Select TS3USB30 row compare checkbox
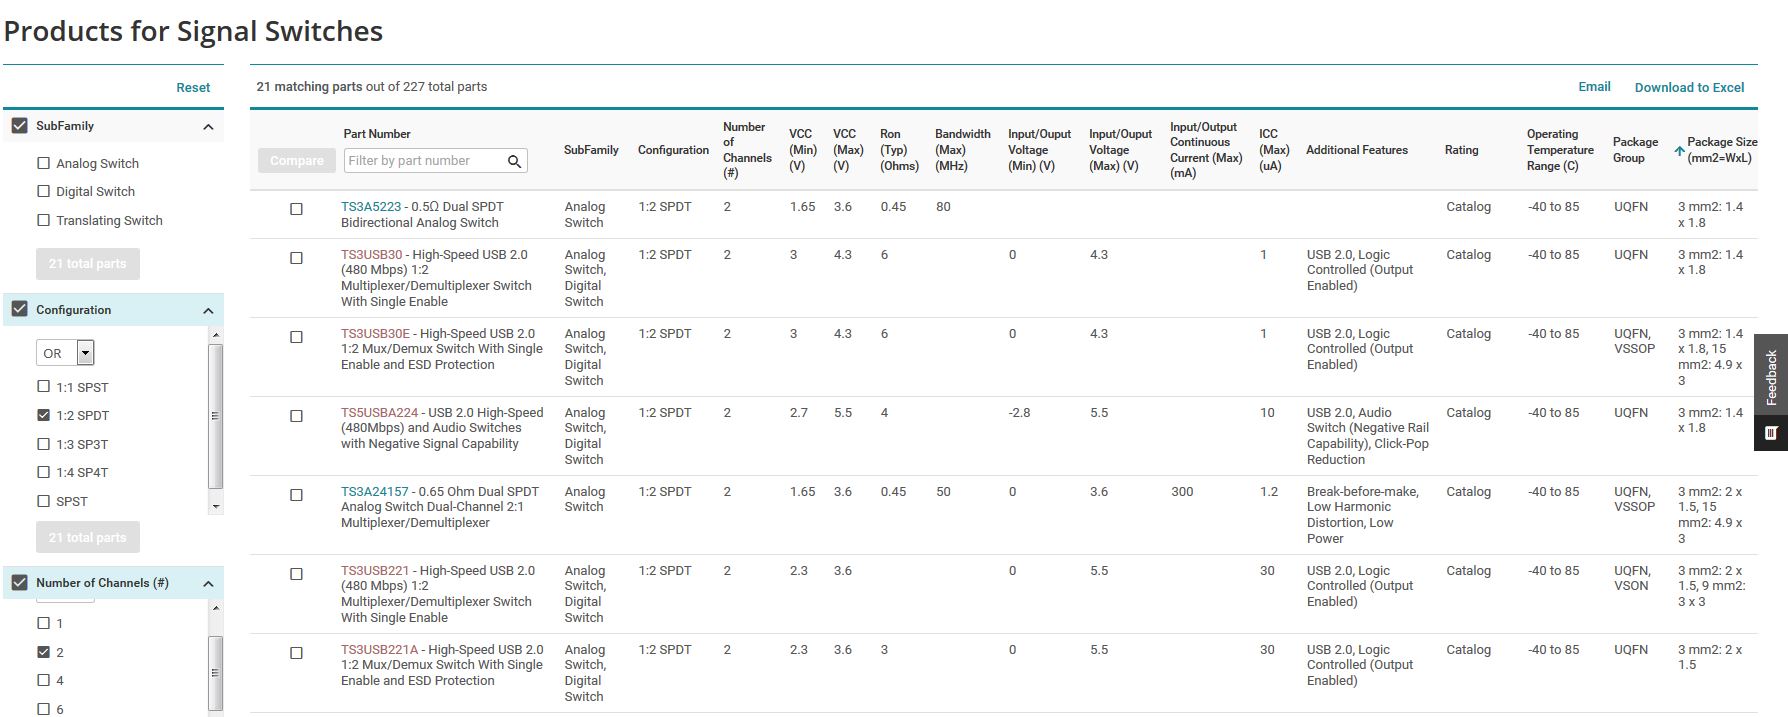The height and width of the screenshot is (717, 1788). click(x=296, y=258)
